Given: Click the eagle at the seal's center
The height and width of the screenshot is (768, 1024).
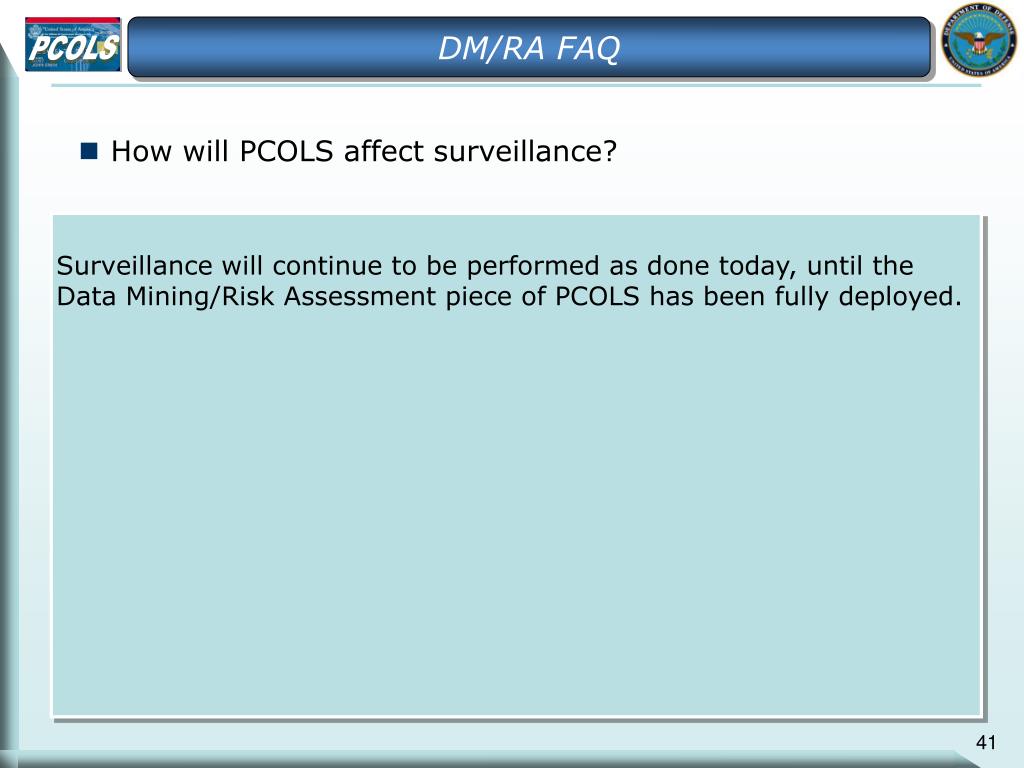Looking at the screenshot, I should tap(978, 42).
